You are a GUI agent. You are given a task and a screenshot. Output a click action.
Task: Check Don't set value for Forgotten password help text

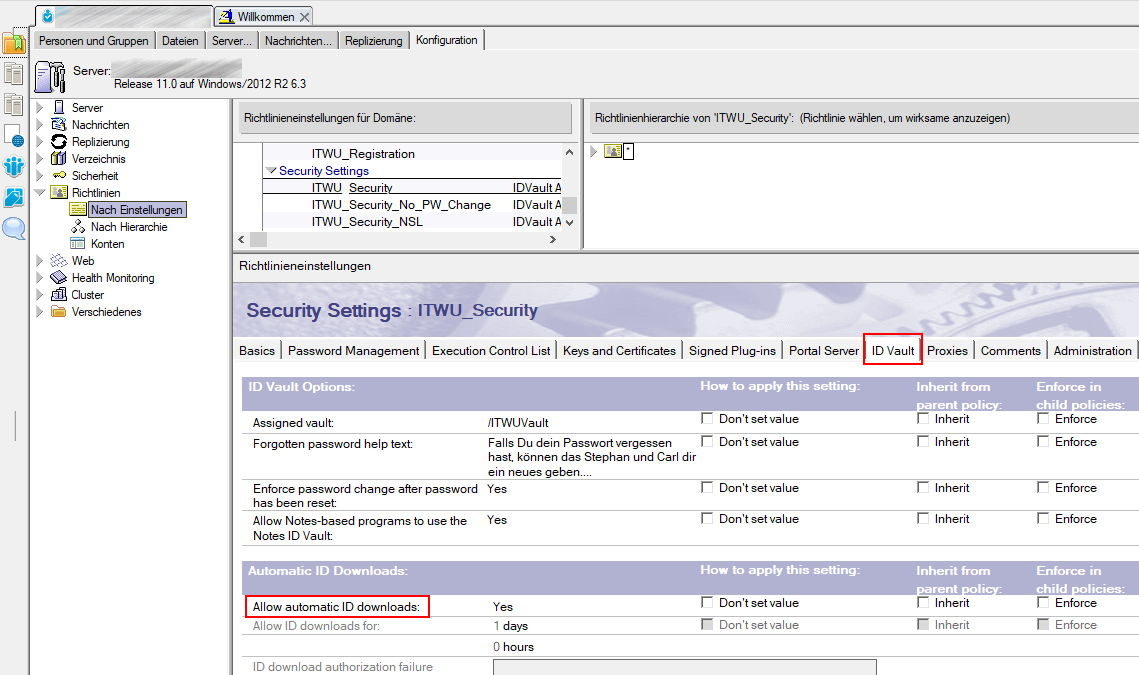[707, 441]
